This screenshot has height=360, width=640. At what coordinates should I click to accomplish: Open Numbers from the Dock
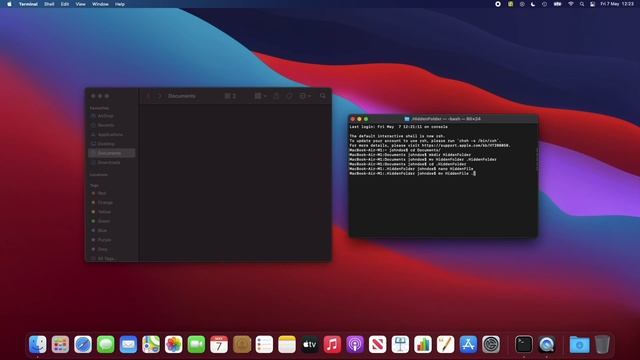423,344
